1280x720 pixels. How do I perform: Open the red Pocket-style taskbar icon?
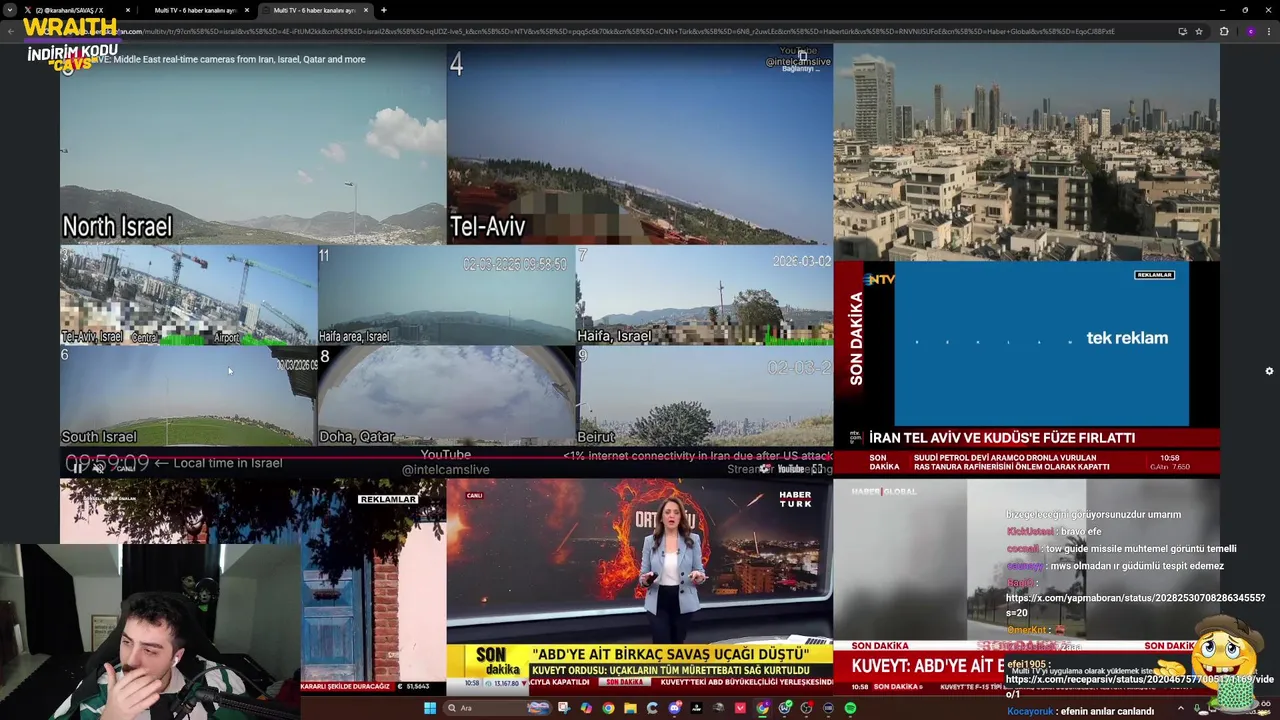pyautogui.click(x=741, y=708)
